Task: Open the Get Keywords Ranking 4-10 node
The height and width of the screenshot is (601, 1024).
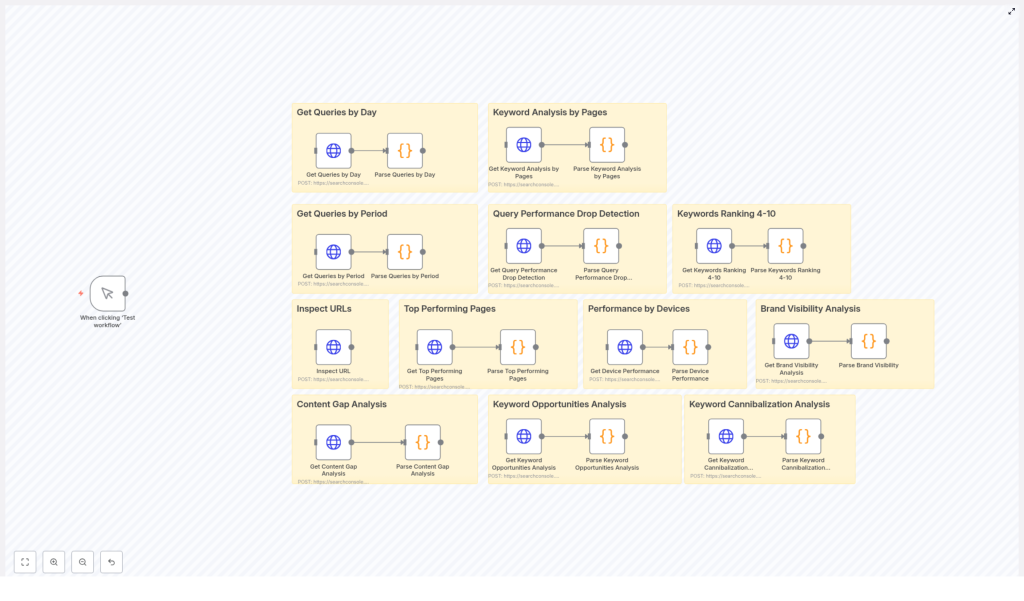Action: (x=713, y=244)
